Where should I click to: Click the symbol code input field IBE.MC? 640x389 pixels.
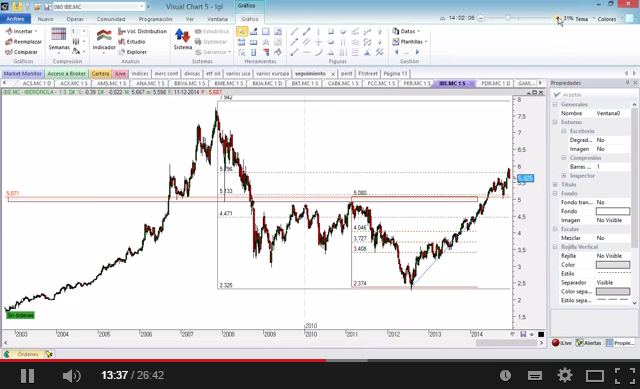(x=98, y=7)
